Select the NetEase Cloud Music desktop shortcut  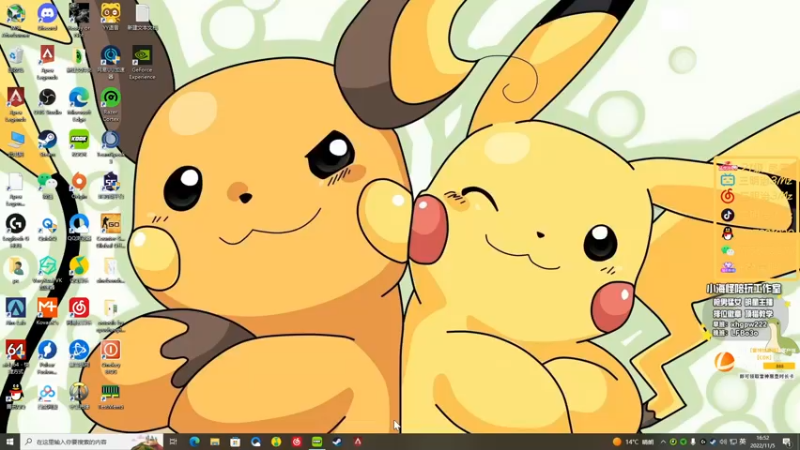click(x=79, y=312)
